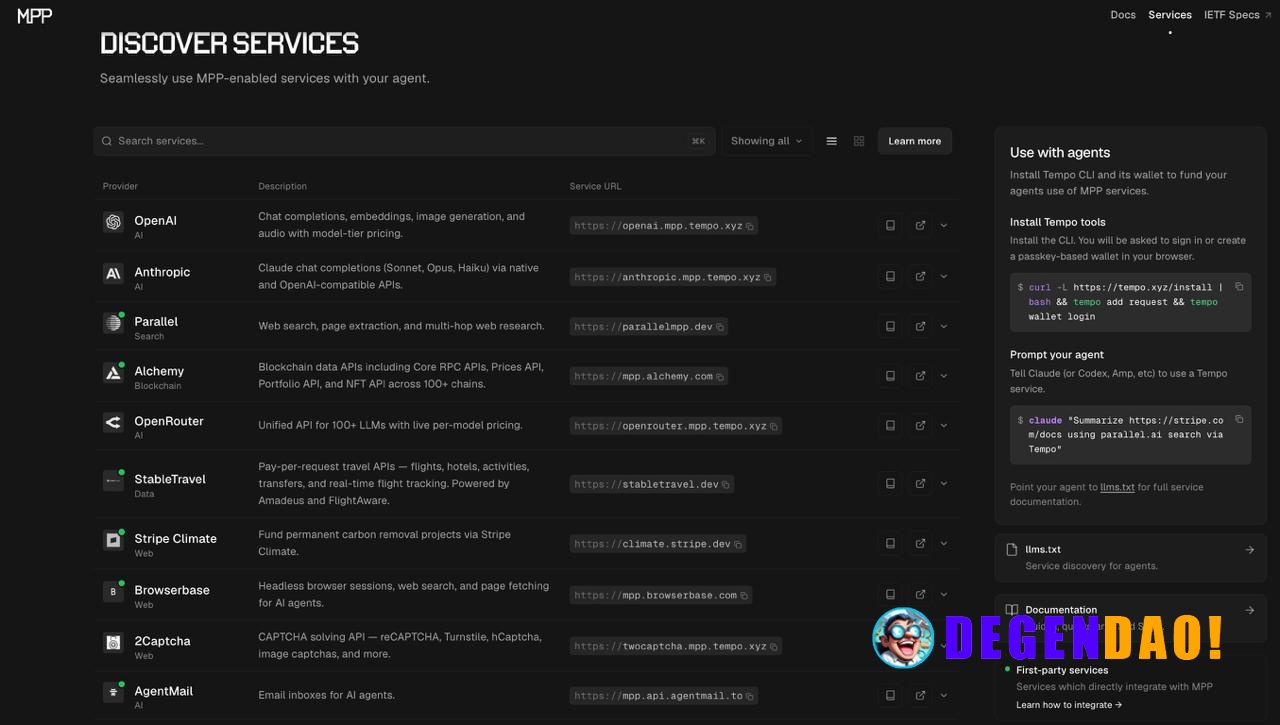
Task: Open the IETF Specs link
Action: pyautogui.click(x=1233, y=15)
